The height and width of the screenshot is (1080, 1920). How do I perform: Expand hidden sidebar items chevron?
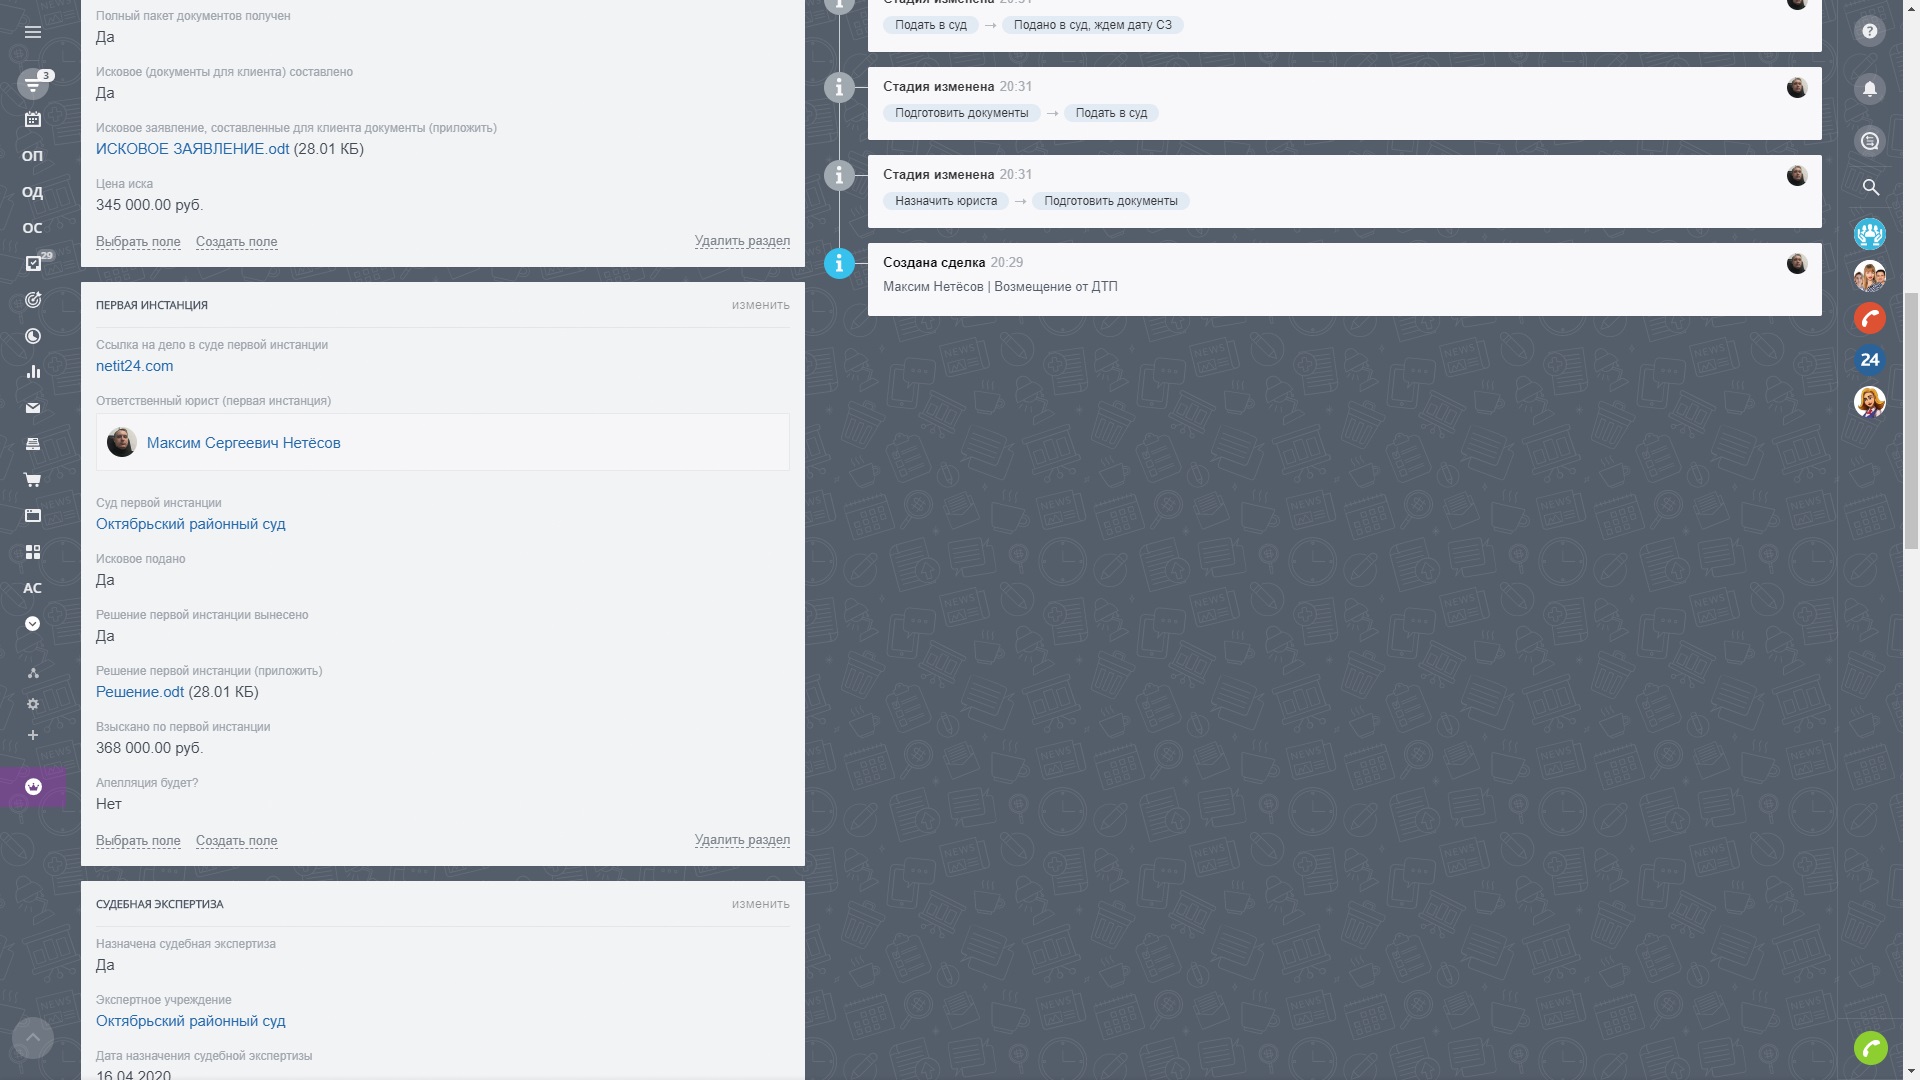[33, 624]
